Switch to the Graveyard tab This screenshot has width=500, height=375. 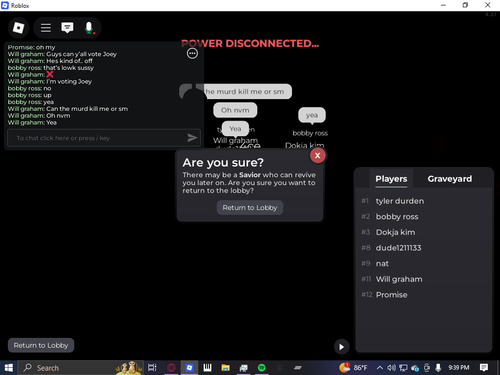(450, 179)
